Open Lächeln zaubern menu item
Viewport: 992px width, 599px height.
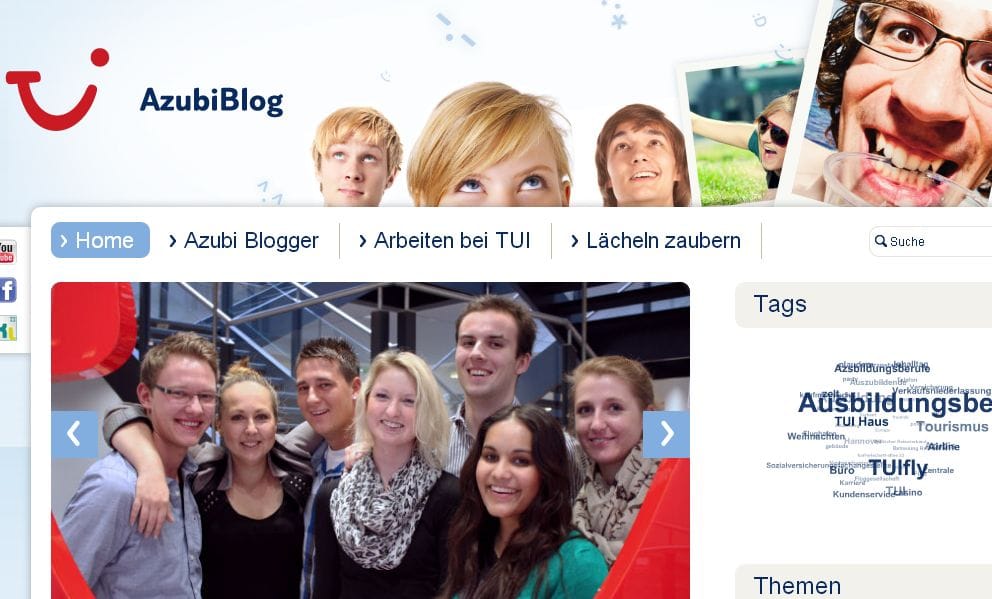(656, 241)
